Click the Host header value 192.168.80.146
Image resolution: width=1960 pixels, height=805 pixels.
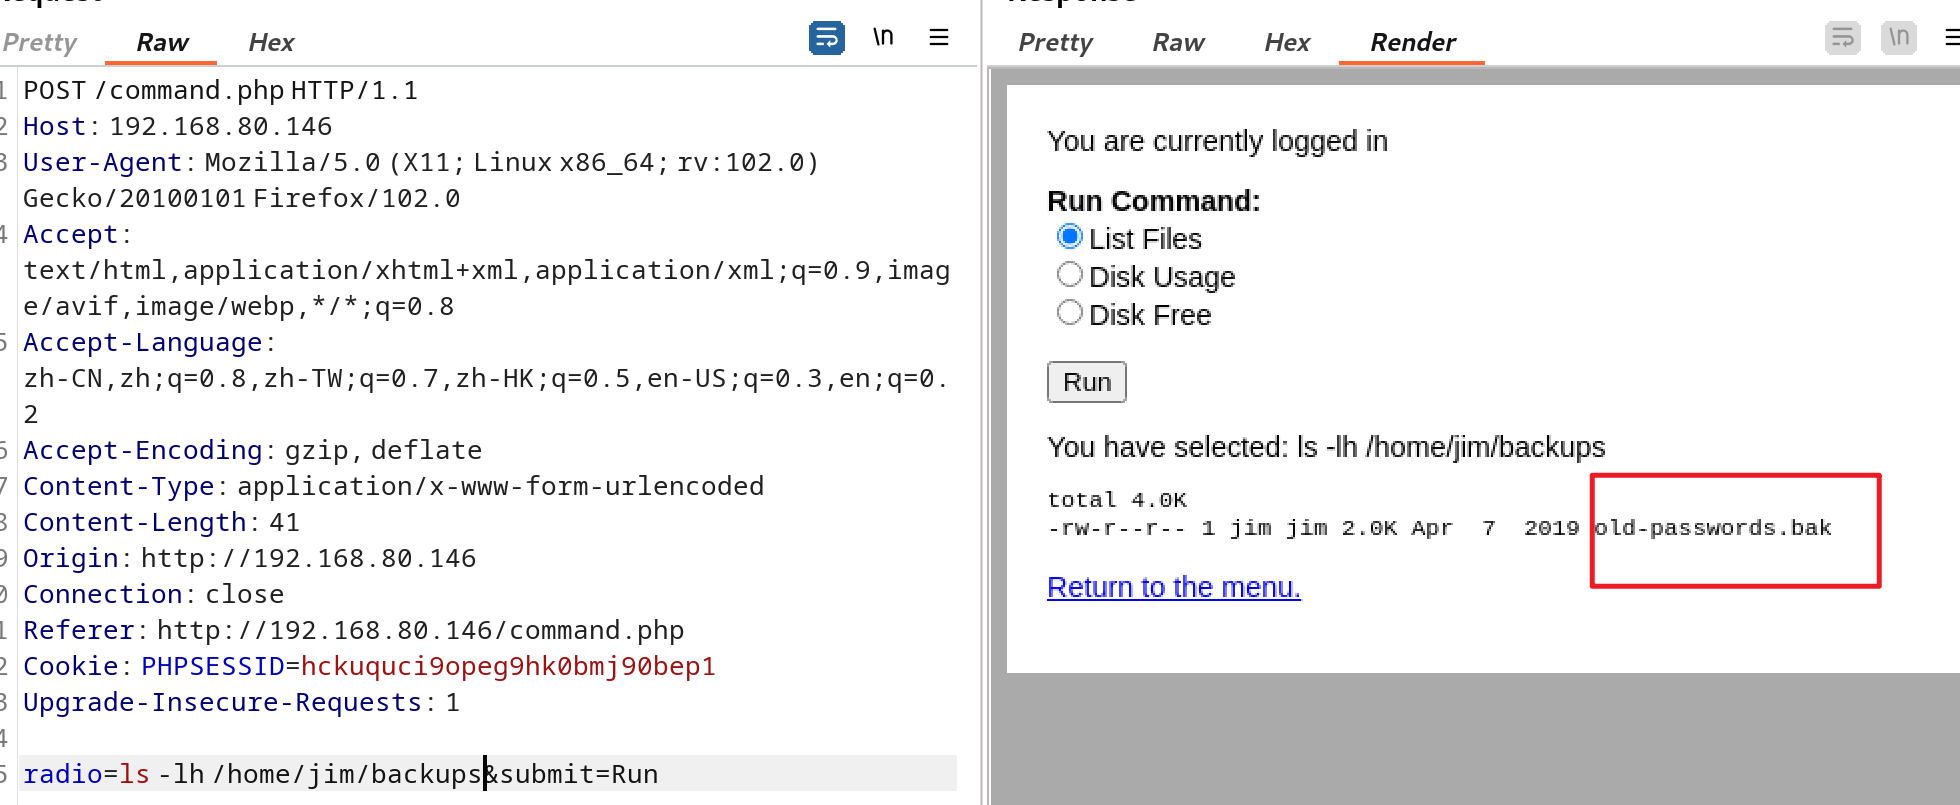220,126
